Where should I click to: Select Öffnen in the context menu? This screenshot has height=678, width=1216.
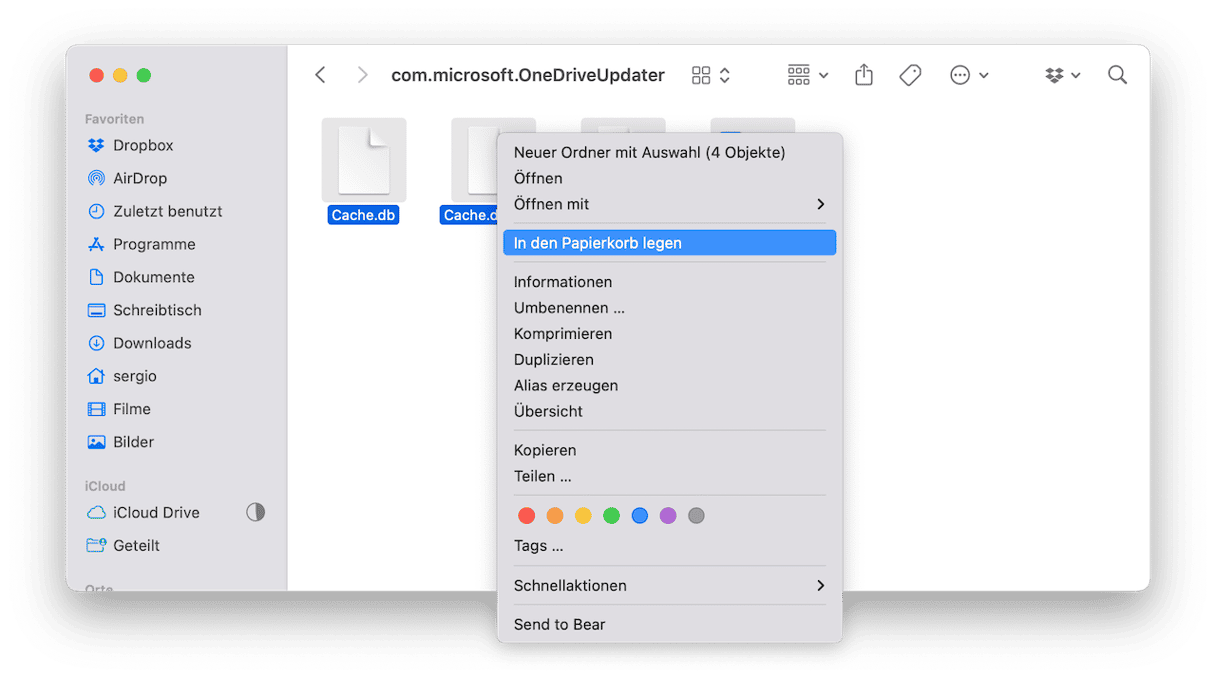670,178
